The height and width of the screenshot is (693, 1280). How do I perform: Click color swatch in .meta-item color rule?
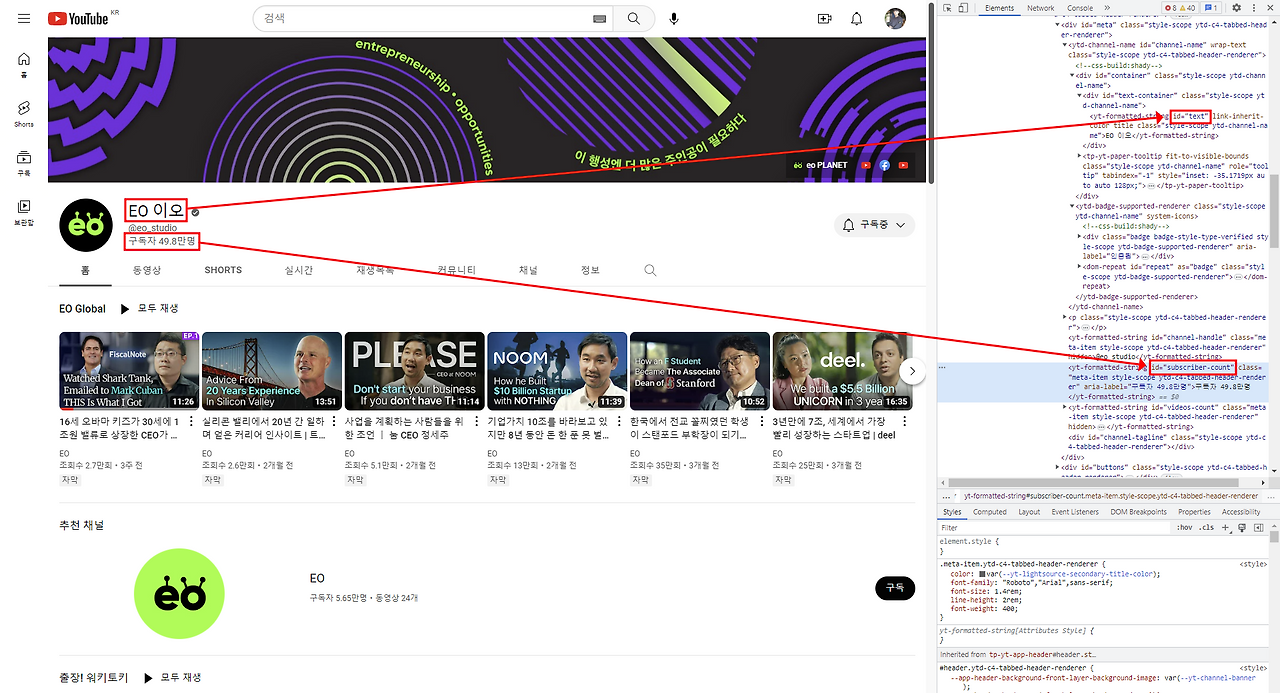983,574
